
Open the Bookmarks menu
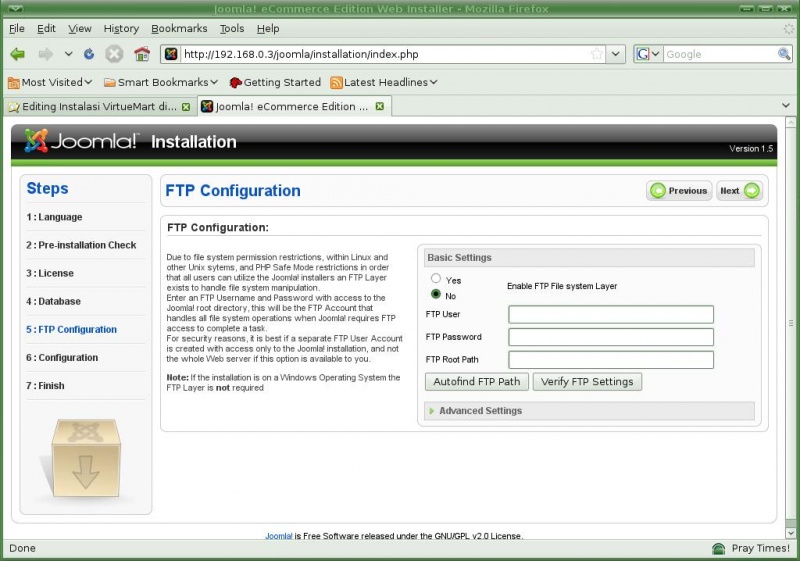[x=179, y=29]
